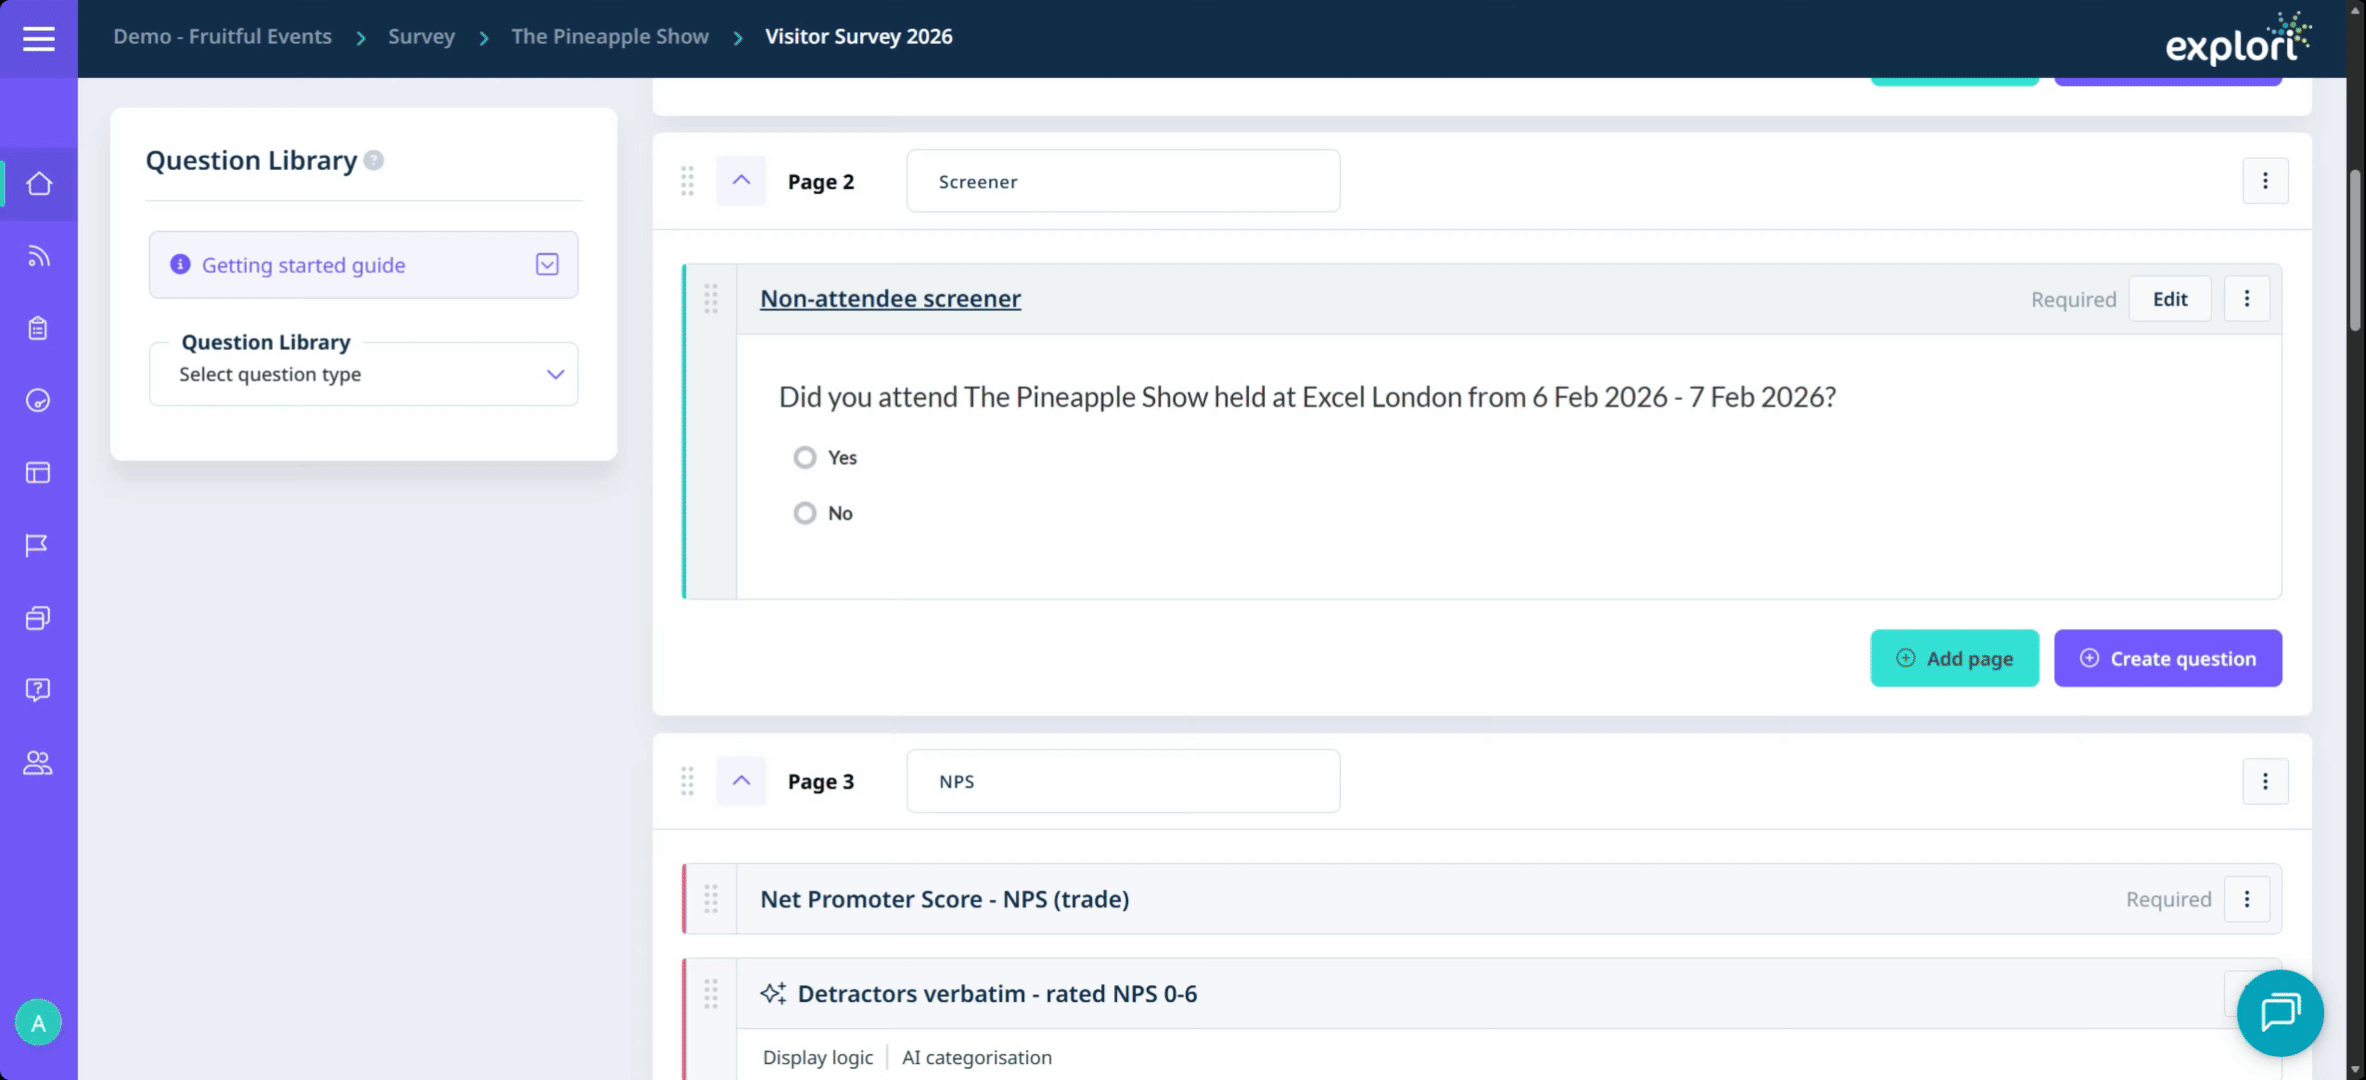The image size is (2366, 1080).
Task: Click the home icon in sidebar
Action: (x=38, y=184)
